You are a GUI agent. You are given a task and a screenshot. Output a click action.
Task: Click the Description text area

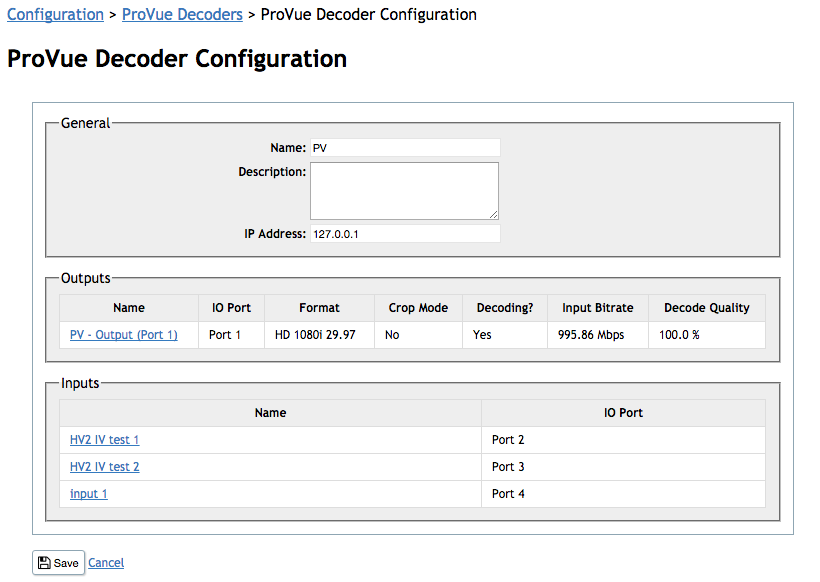coord(404,190)
